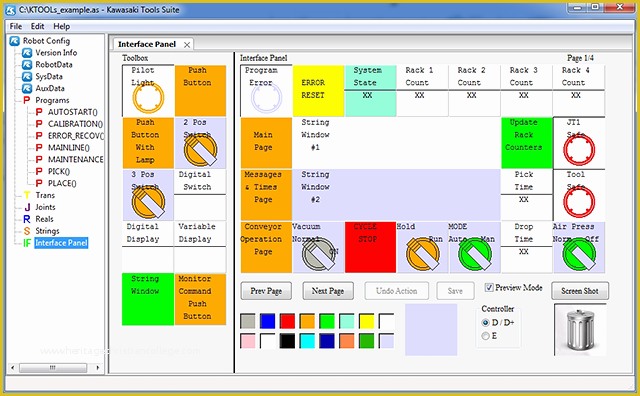Click the Screen Shot button
The height and width of the screenshot is (396, 640).
pos(580,291)
